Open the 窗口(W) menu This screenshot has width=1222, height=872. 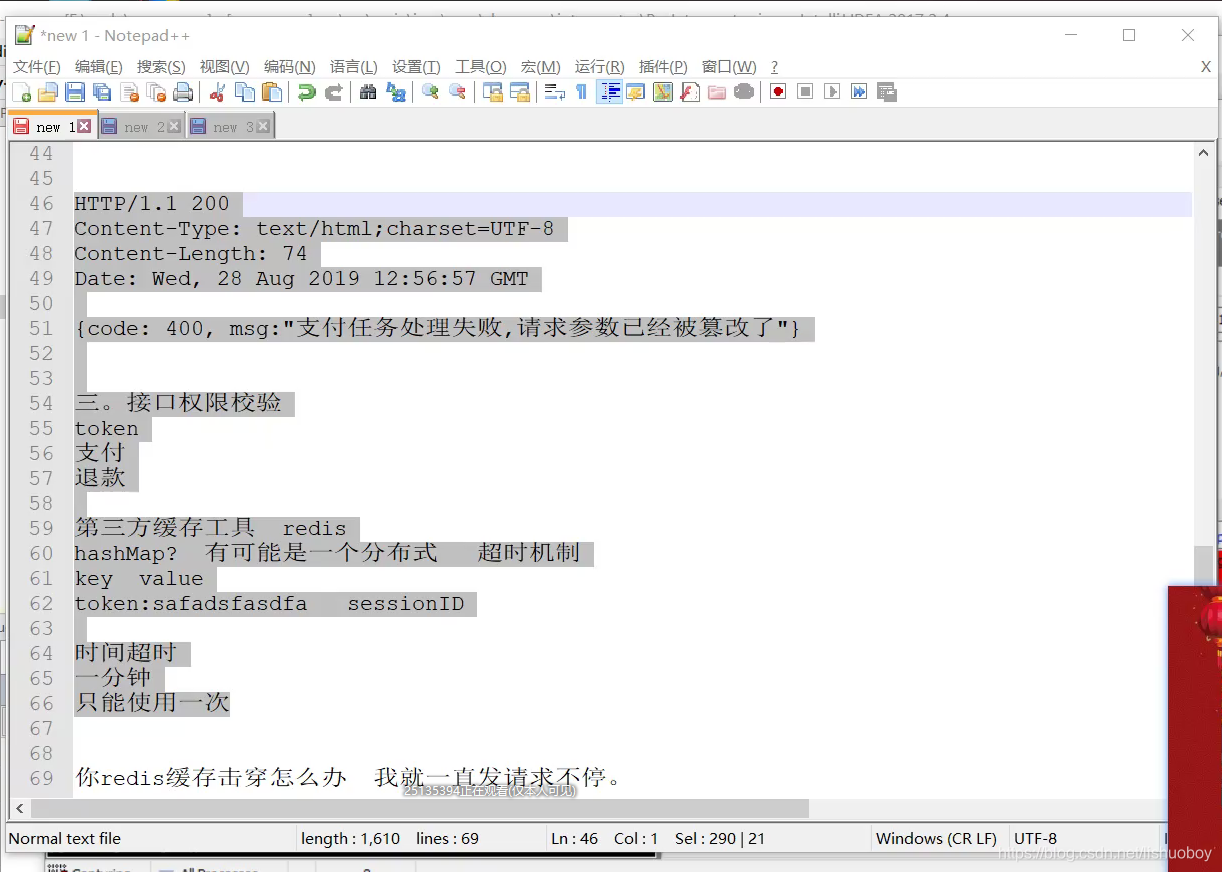point(729,66)
